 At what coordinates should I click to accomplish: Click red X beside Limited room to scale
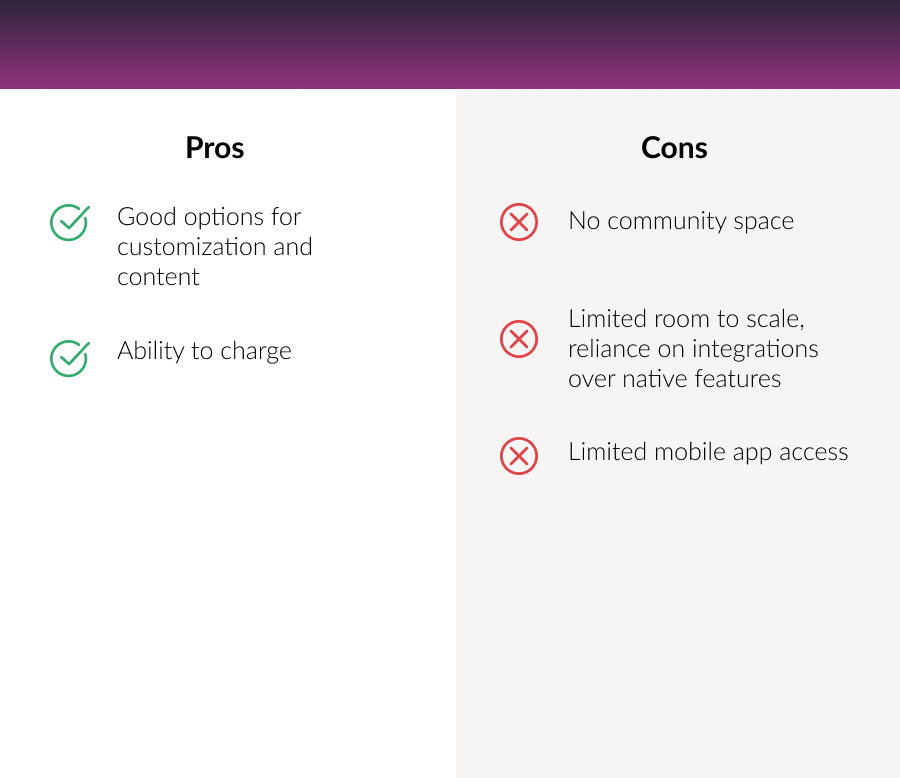(518, 339)
